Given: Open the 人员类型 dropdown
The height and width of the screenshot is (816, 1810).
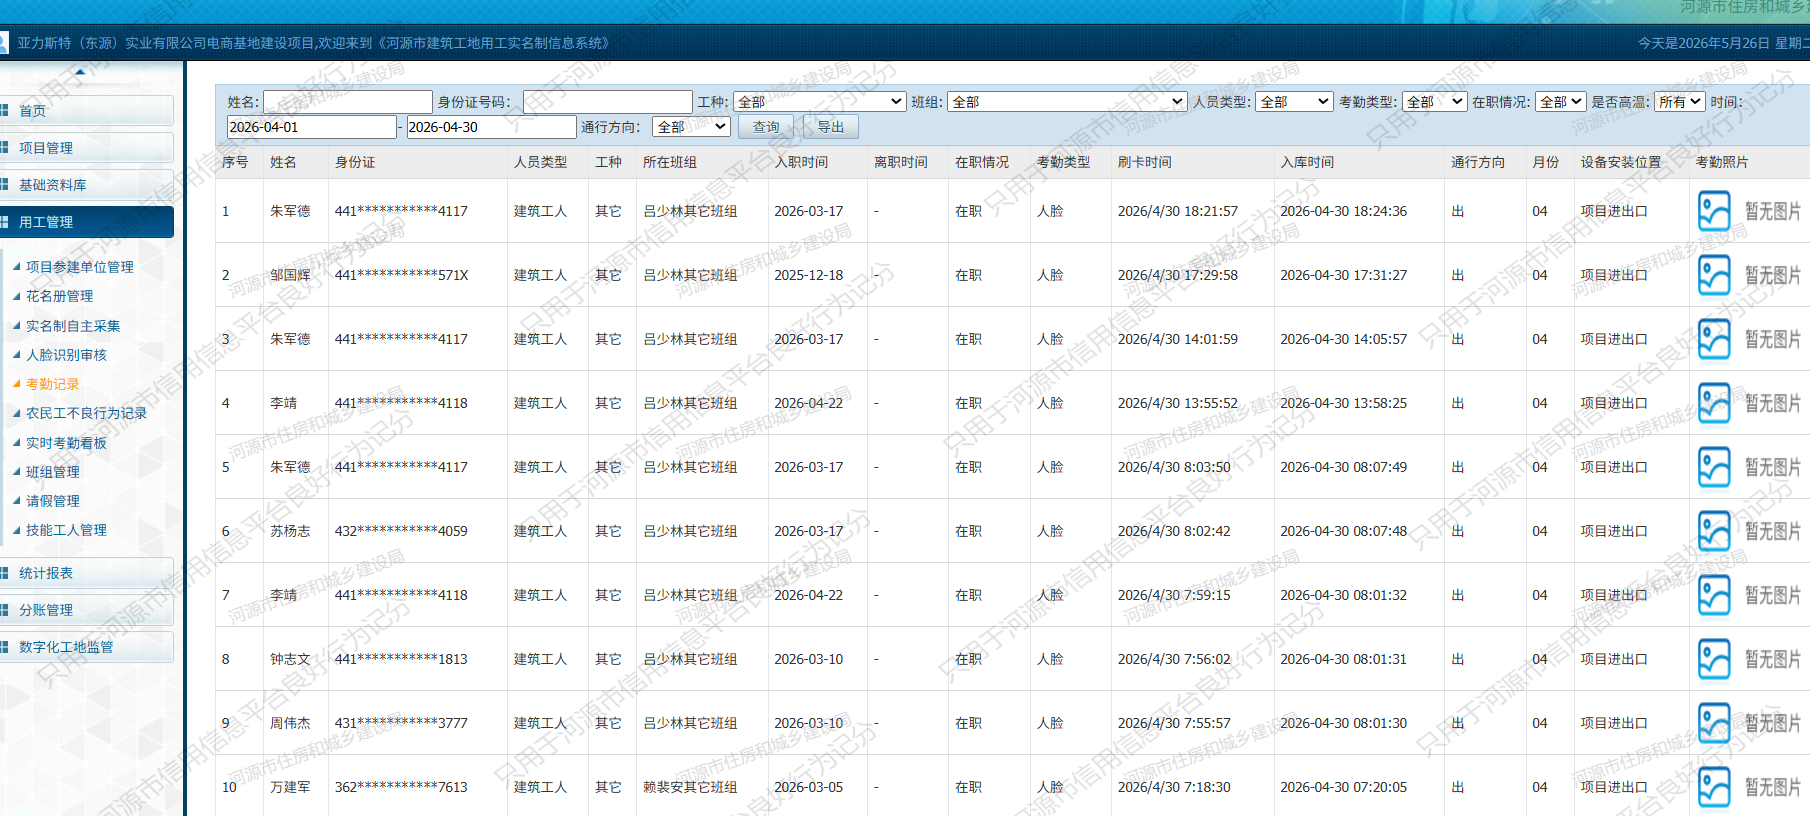Looking at the screenshot, I should click(x=1294, y=102).
